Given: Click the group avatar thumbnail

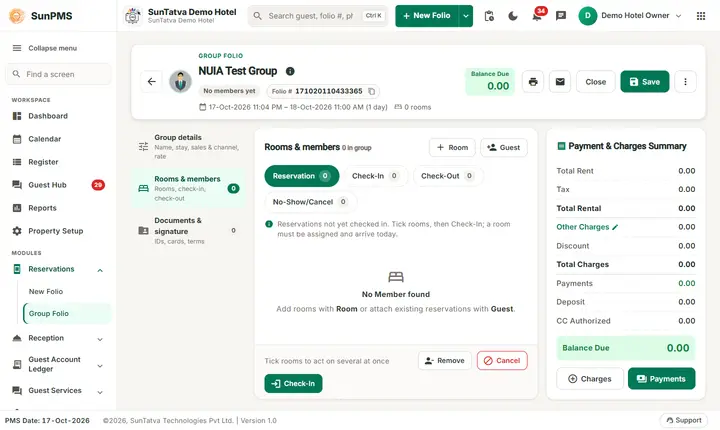Looking at the screenshot, I should (x=180, y=82).
